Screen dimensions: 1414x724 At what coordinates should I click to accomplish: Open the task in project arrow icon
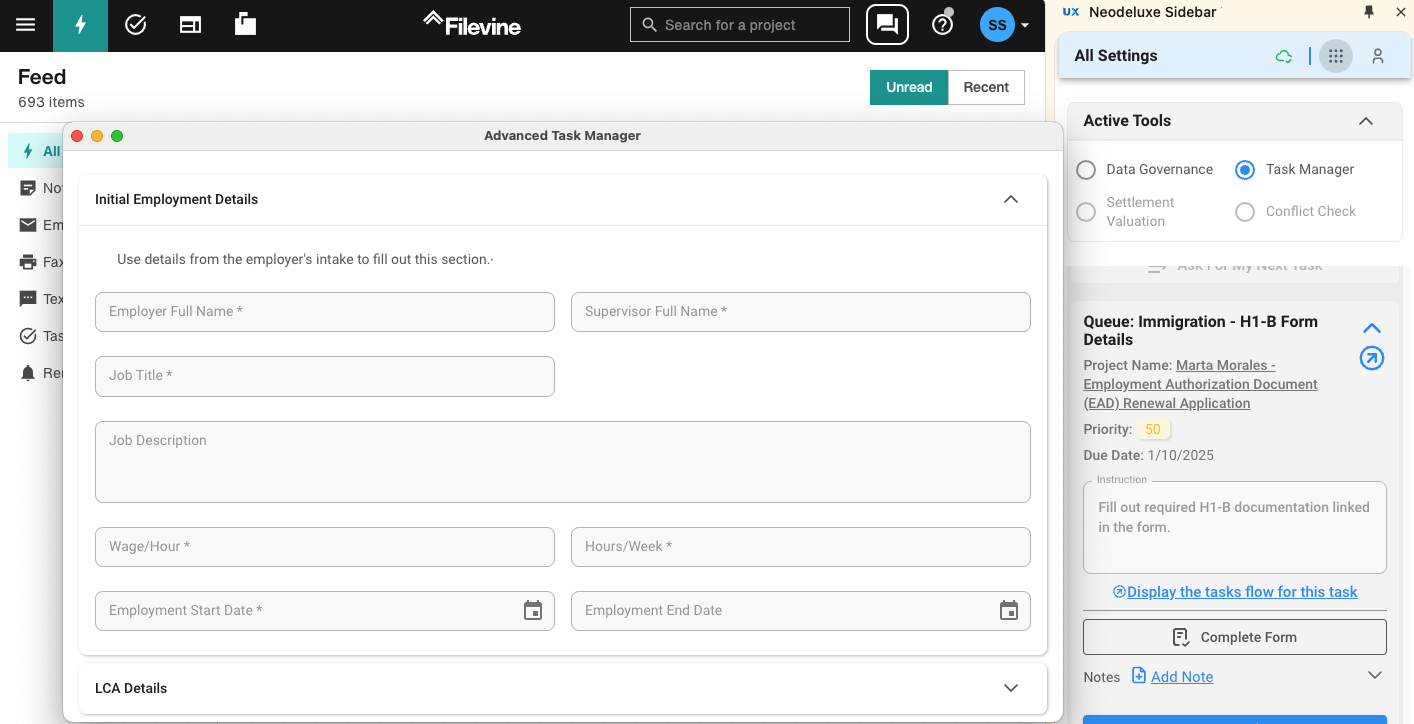click(1372, 358)
